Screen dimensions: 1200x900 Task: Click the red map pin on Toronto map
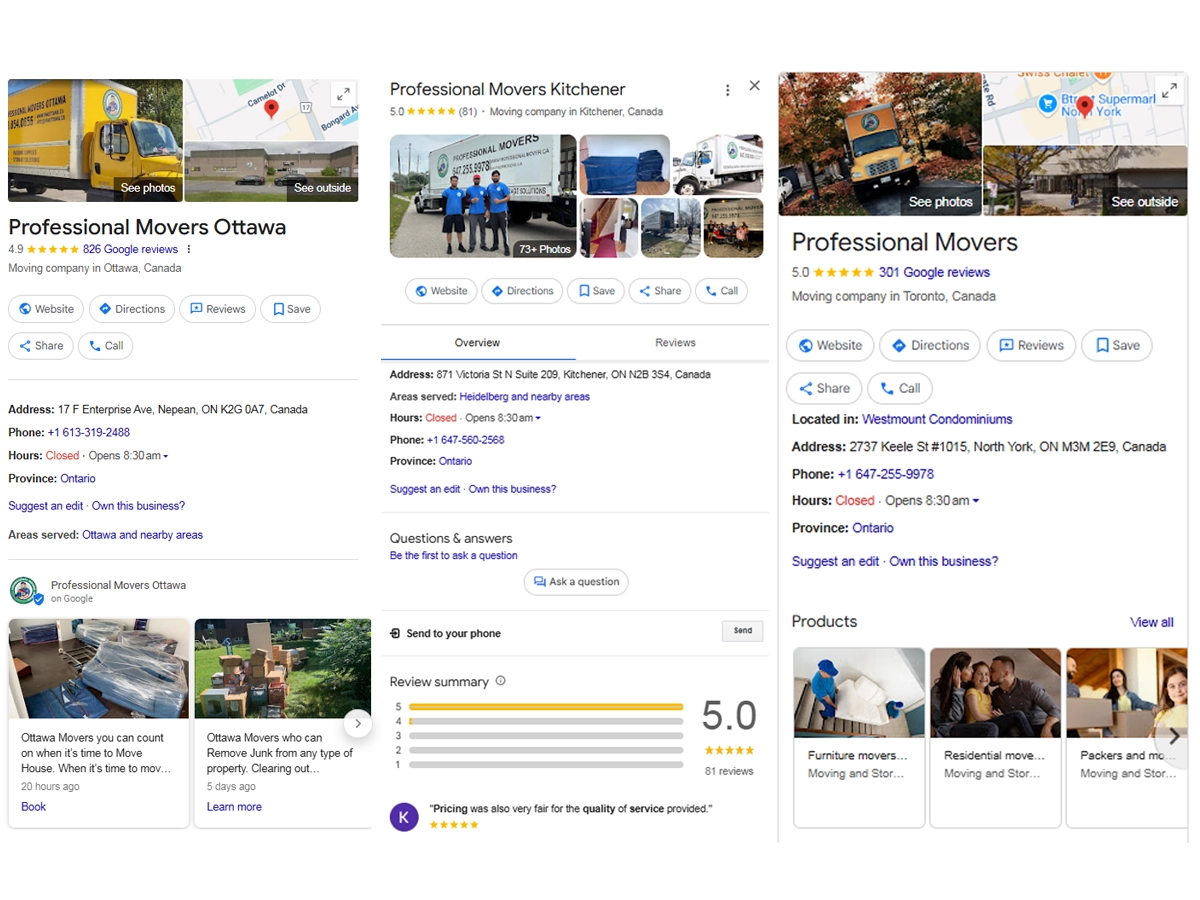pyautogui.click(x=1085, y=107)
